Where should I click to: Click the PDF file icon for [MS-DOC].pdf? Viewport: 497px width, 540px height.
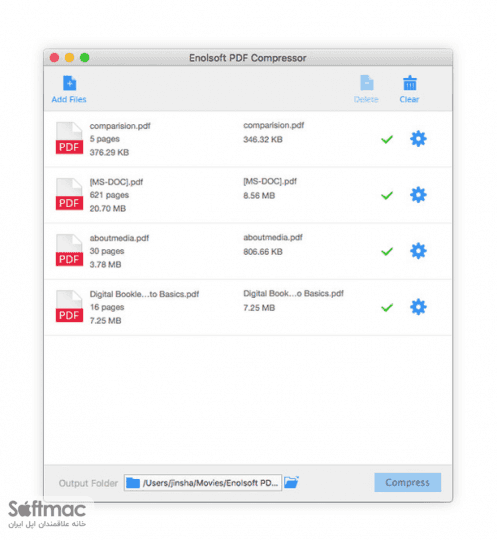click(x=69, y=194)
